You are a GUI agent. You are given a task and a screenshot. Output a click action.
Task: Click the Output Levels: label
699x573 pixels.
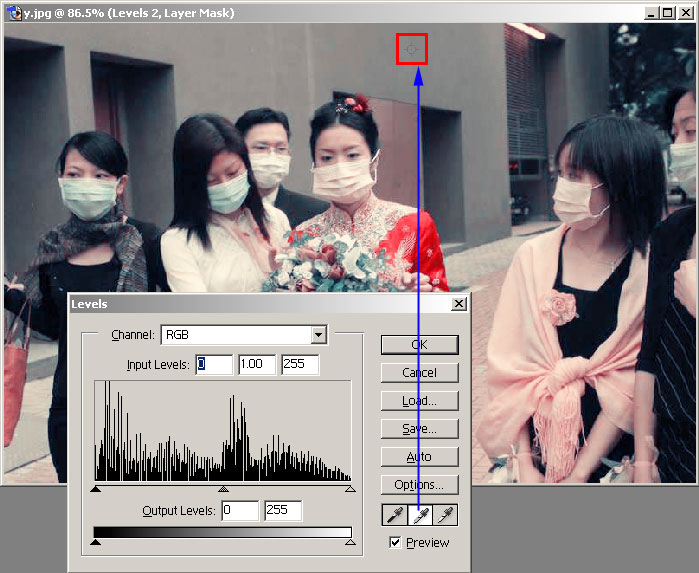point(179,511)
